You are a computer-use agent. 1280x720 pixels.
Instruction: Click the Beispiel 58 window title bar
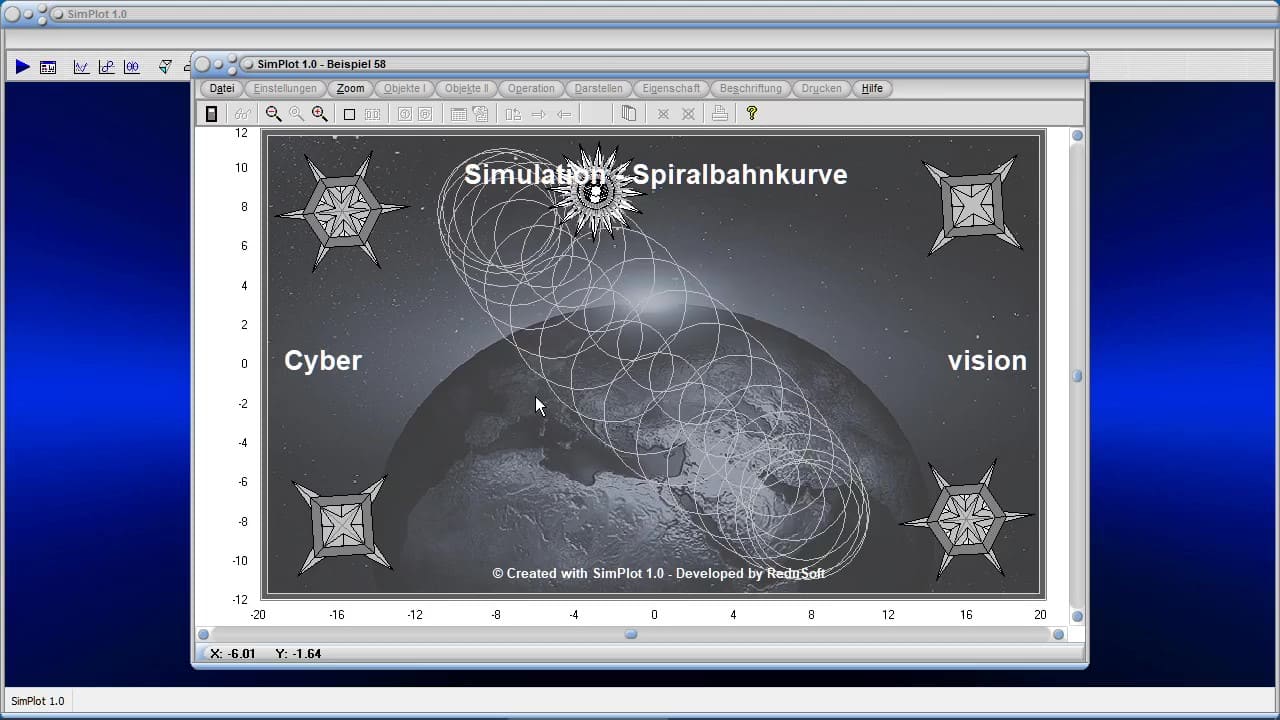coord(640,64)
